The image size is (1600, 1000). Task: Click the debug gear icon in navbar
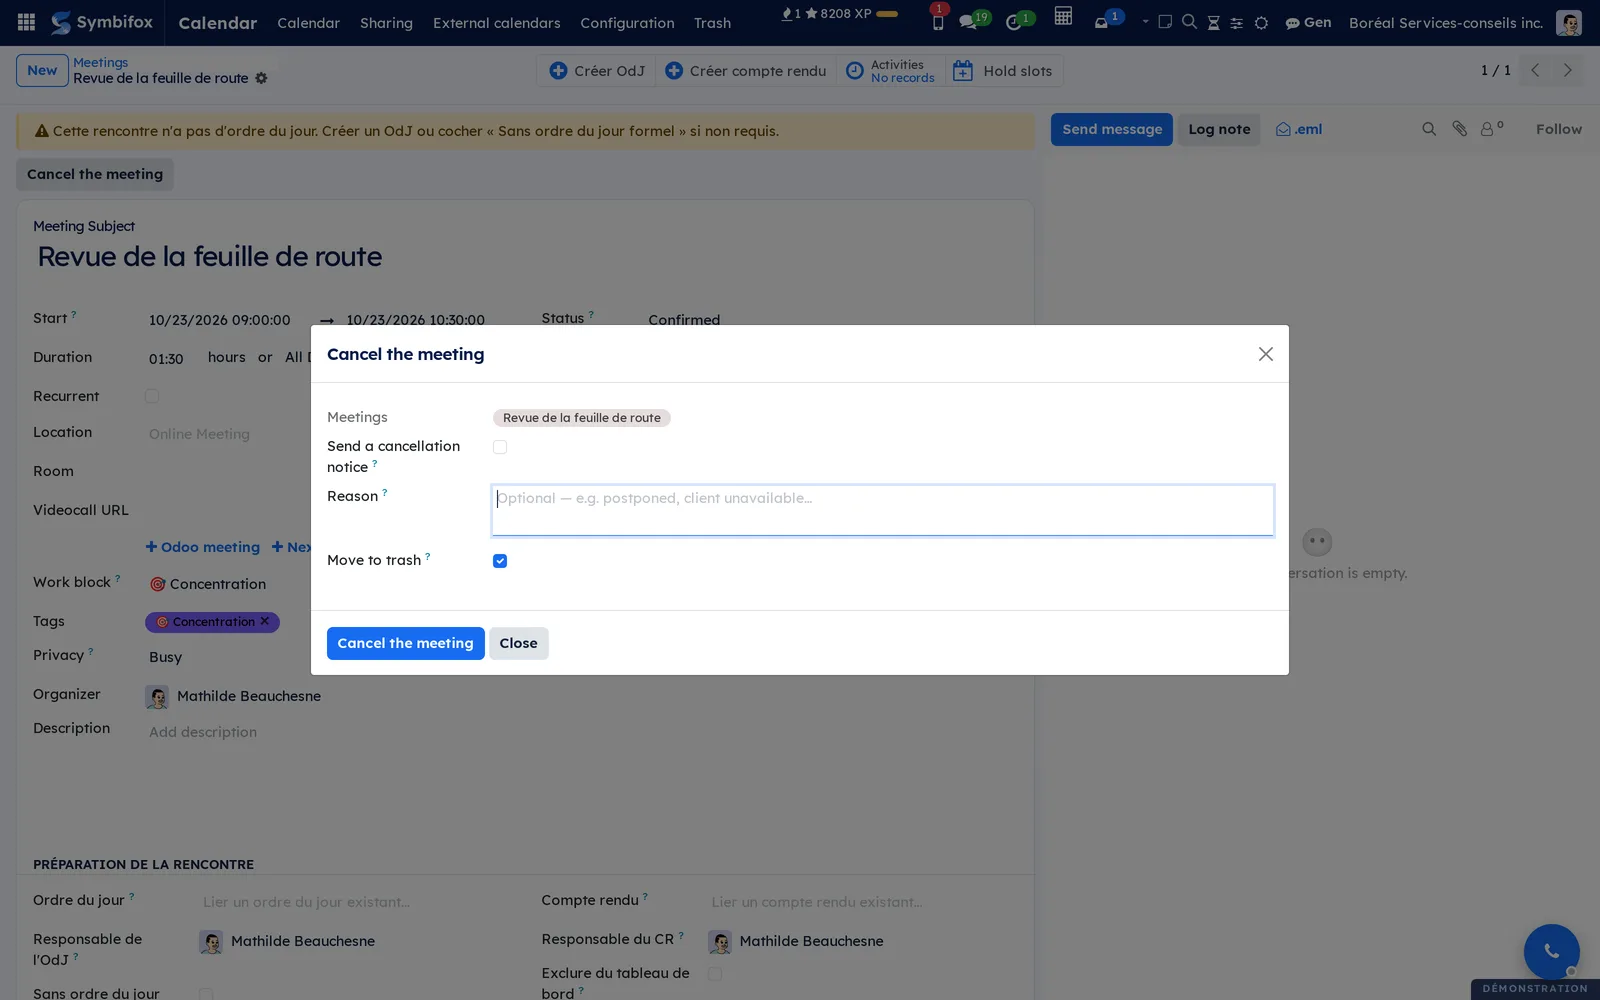pos(1261,22)
